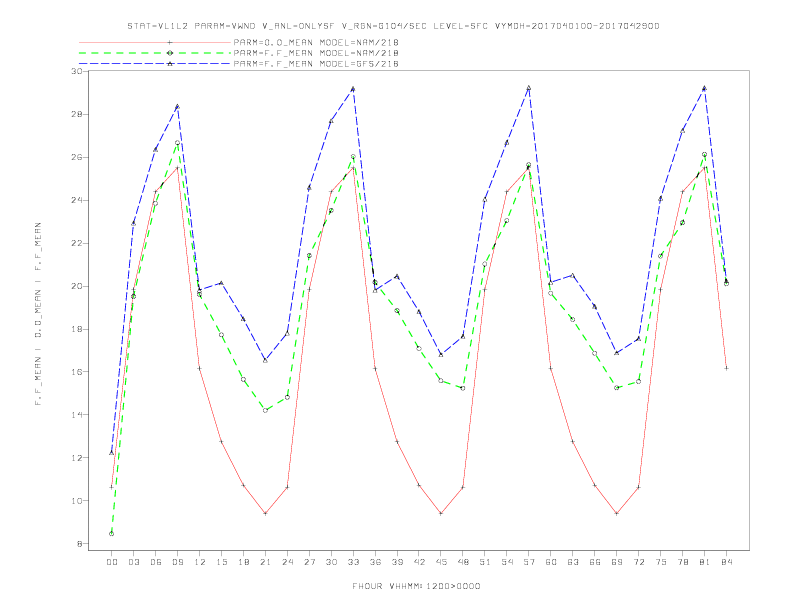Click x-axis tick label 45
The width and height of the screenshot is (792, 612).
point(441,562)
